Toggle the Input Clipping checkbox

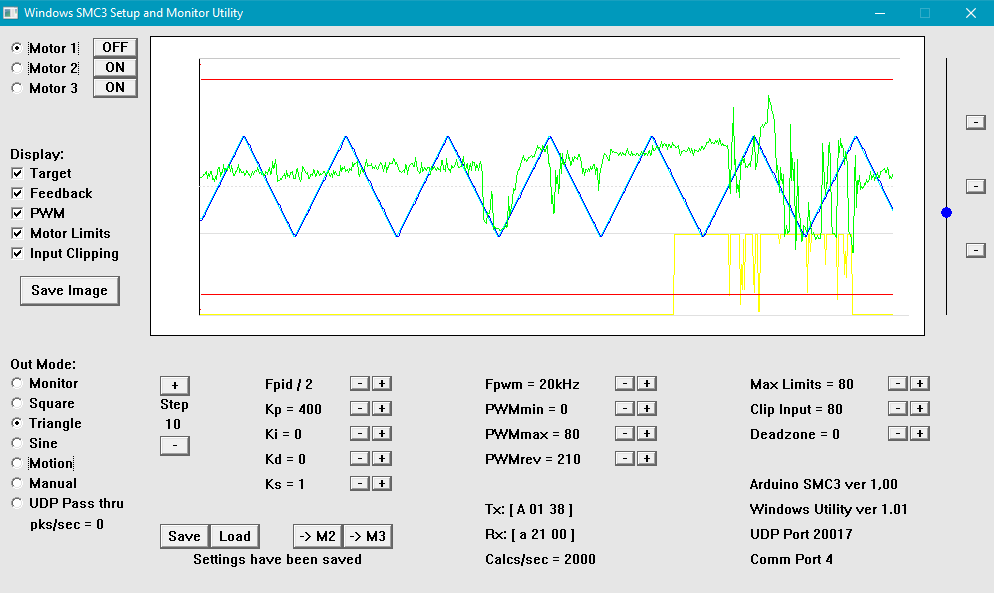click(x=17, y=253)
